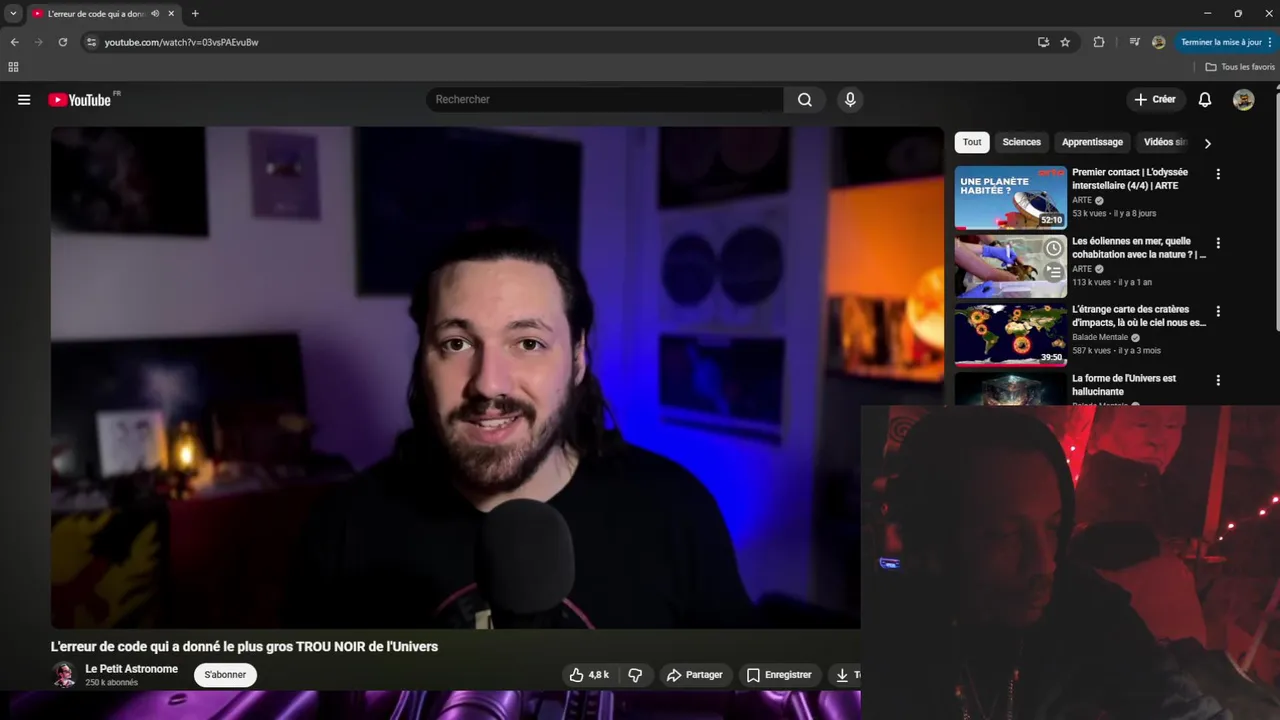This screenshot has width=1280, height=720.
Task: Open the media controls icon in toolbar
Action: [x=1134, y=42]
